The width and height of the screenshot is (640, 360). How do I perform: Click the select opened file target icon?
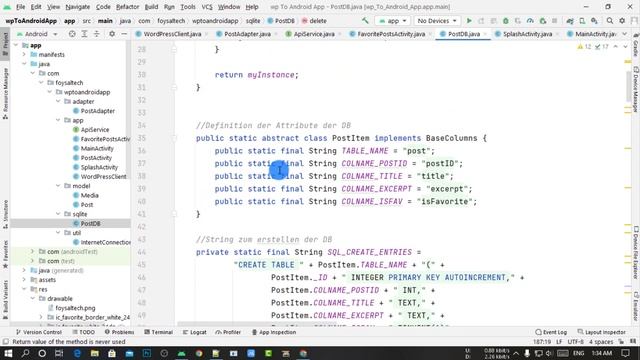(x=72, y=34)
